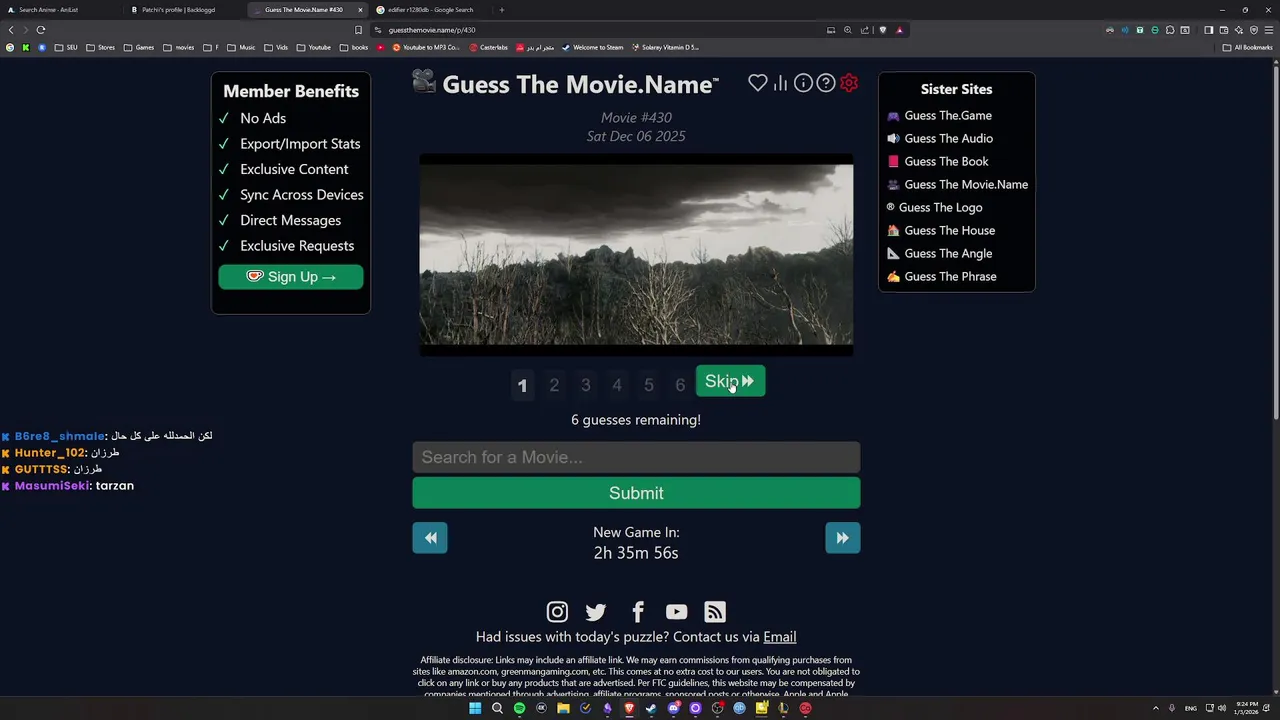Switch to Patchi's profile Backloggd tab
This screenshot has height=720, width=1280.
[x=185, y=10]
